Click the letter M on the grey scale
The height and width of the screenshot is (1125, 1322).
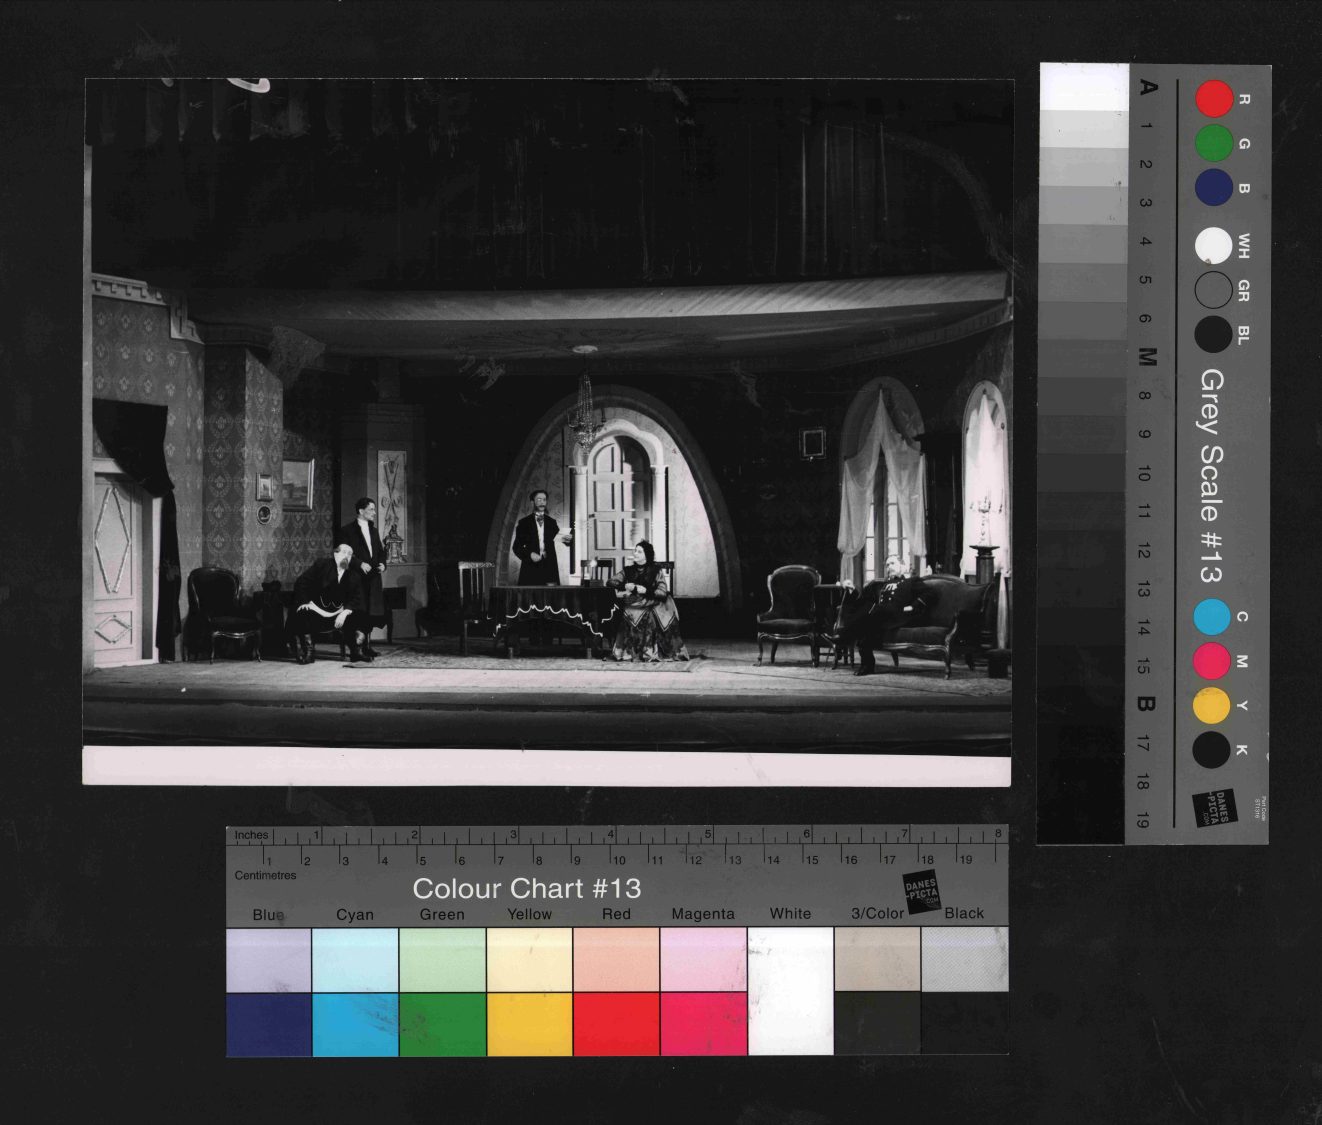point(1147,357)
